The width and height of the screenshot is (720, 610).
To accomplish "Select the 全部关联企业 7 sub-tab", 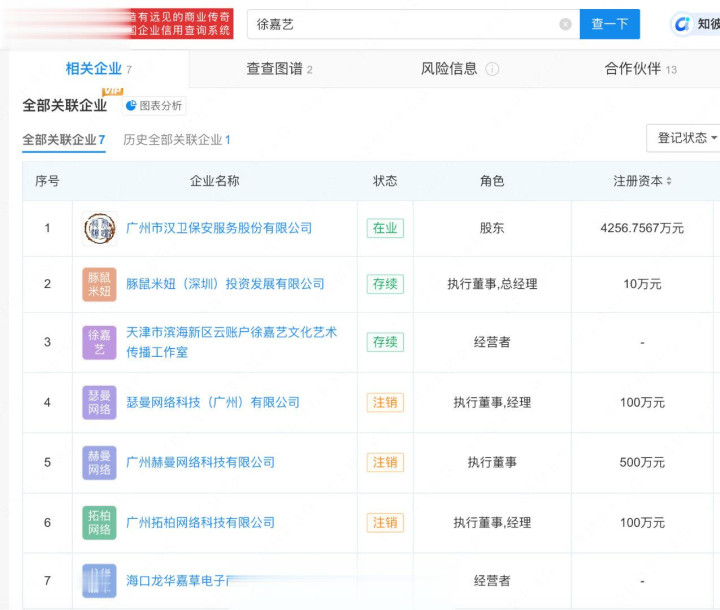I will (64, 140).
